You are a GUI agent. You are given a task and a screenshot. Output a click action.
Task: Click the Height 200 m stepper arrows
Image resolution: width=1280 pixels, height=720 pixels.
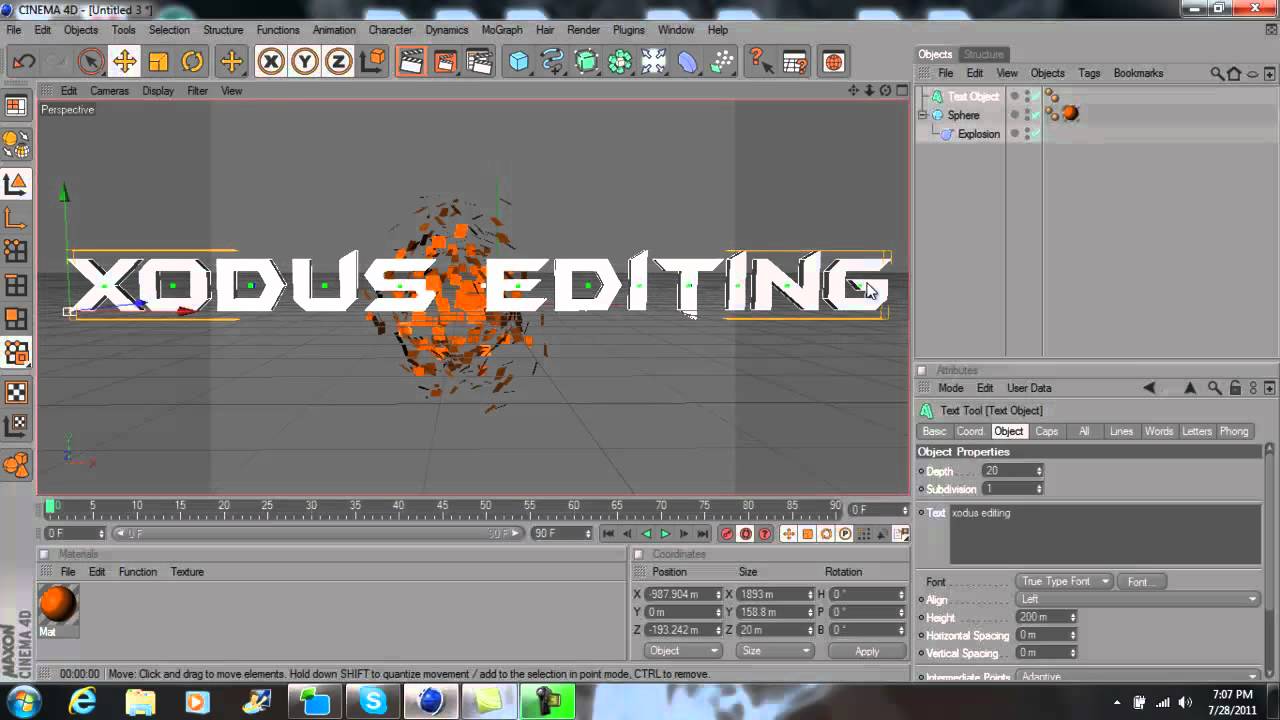click(1072, 617)
